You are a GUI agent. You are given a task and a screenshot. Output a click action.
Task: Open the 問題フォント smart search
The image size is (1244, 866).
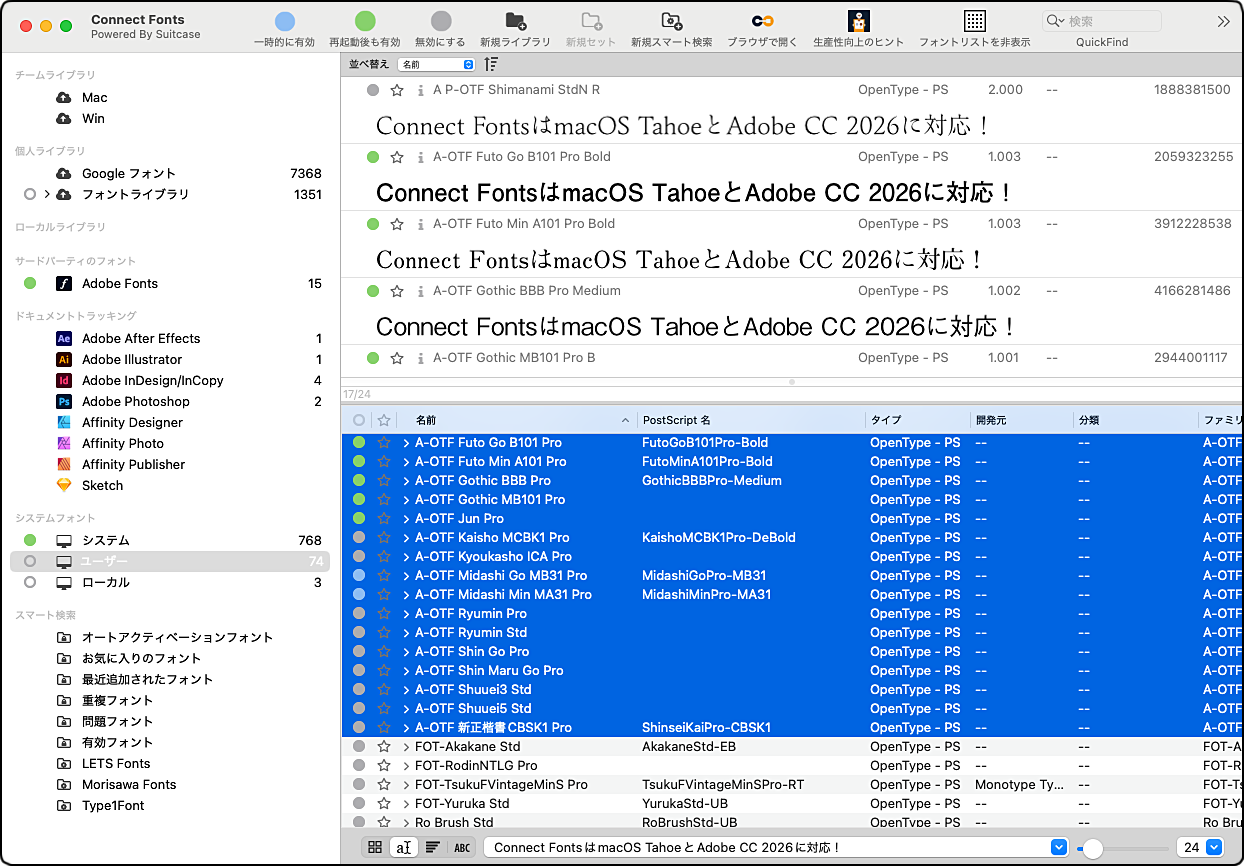point(117,721)
